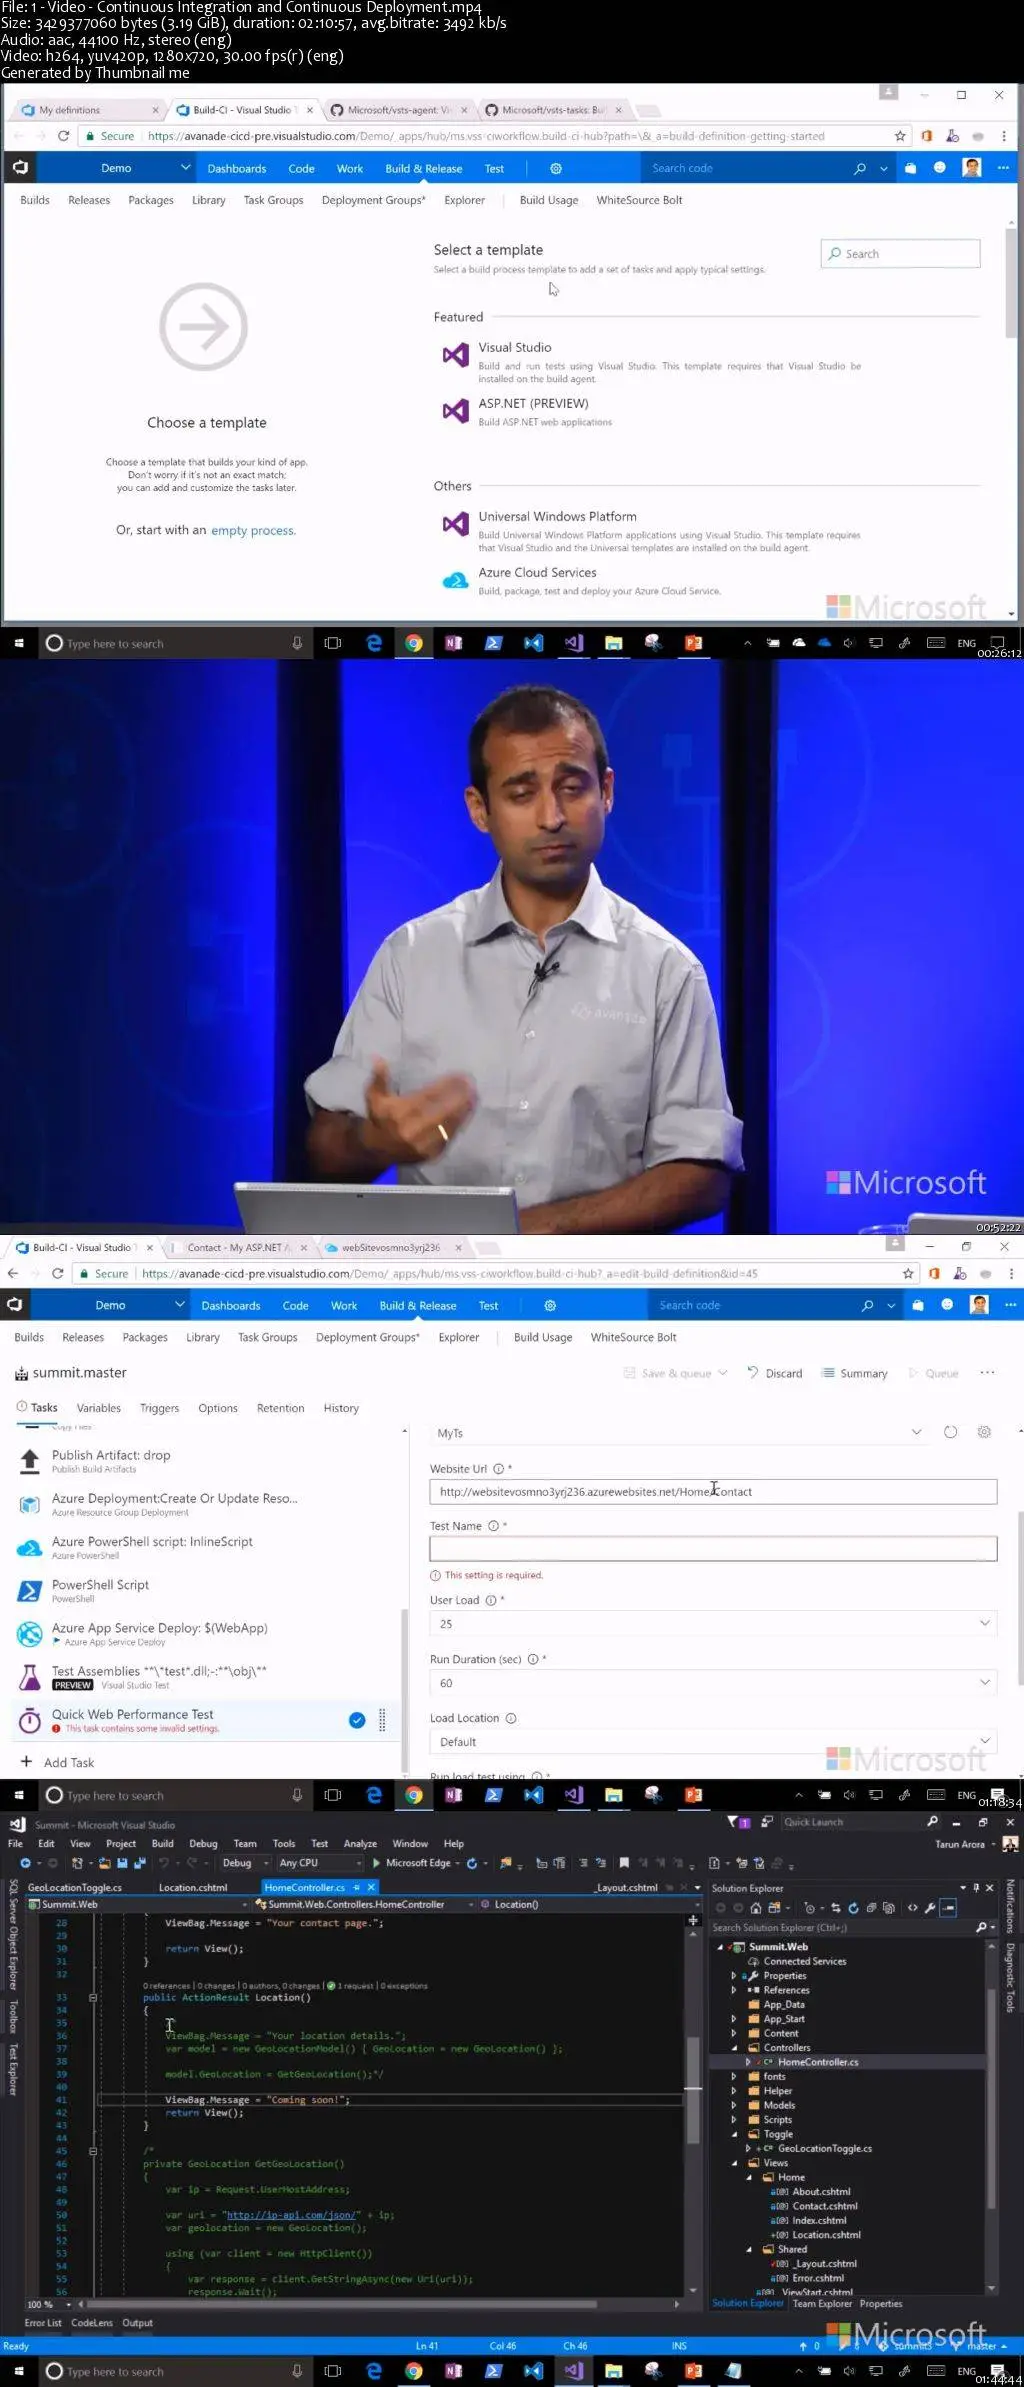Click the Start debugging play icon in Visual Studio
The width and height of the screenshot is (1024, 2387).
pos(376,1863)
